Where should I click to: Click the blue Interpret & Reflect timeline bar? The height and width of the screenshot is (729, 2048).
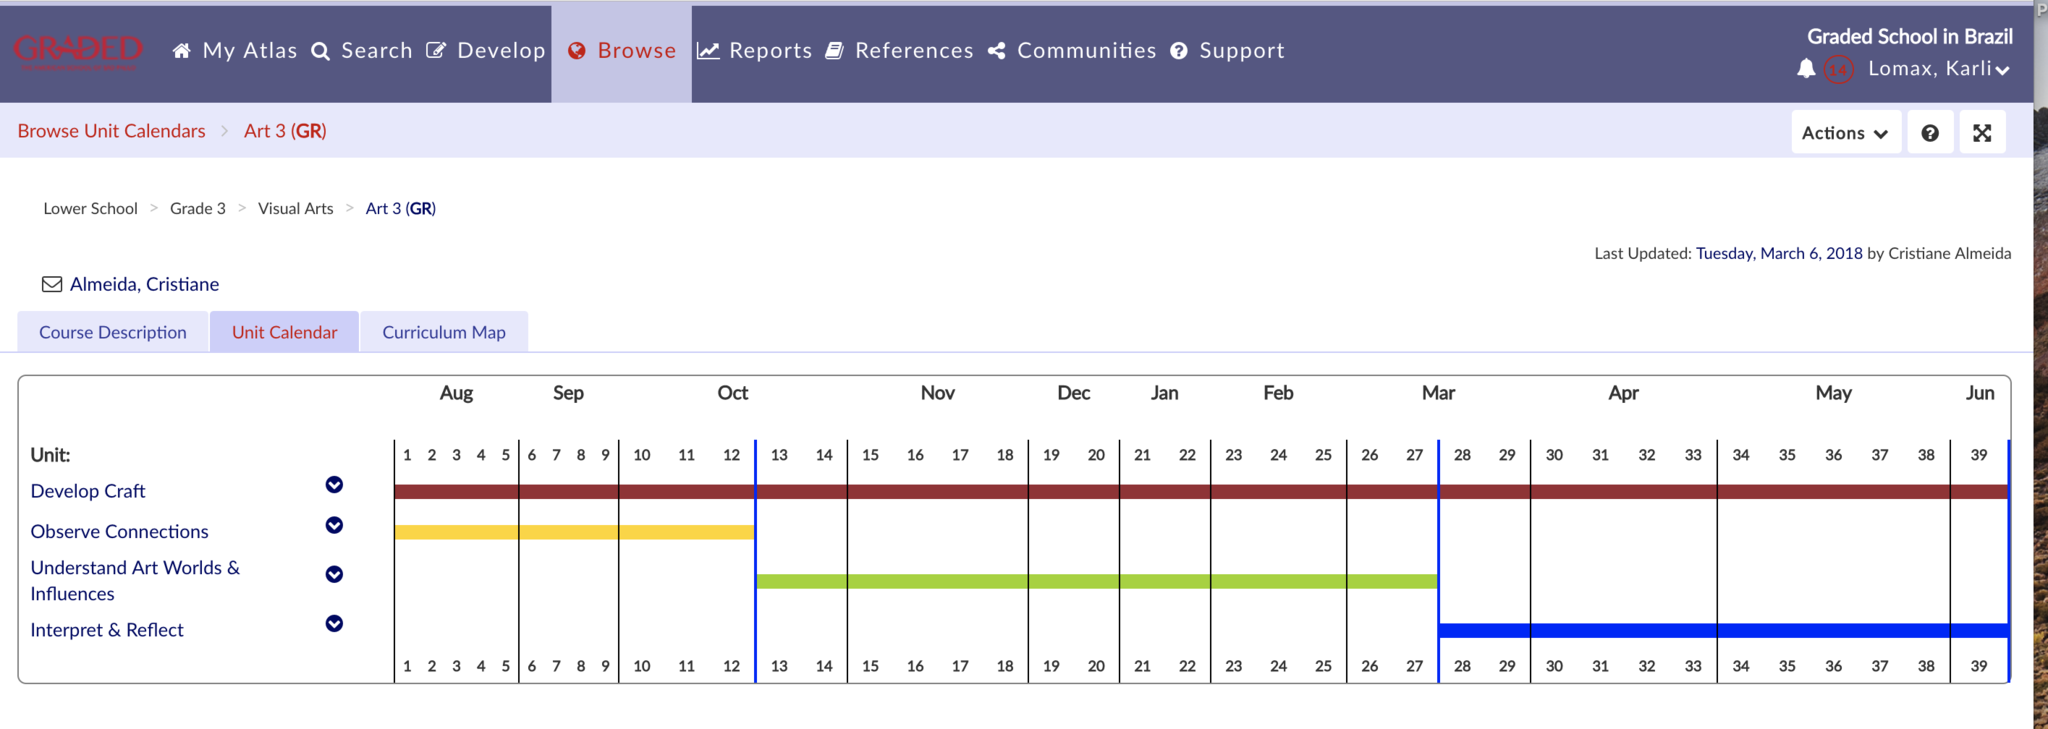click(1722, 630)
